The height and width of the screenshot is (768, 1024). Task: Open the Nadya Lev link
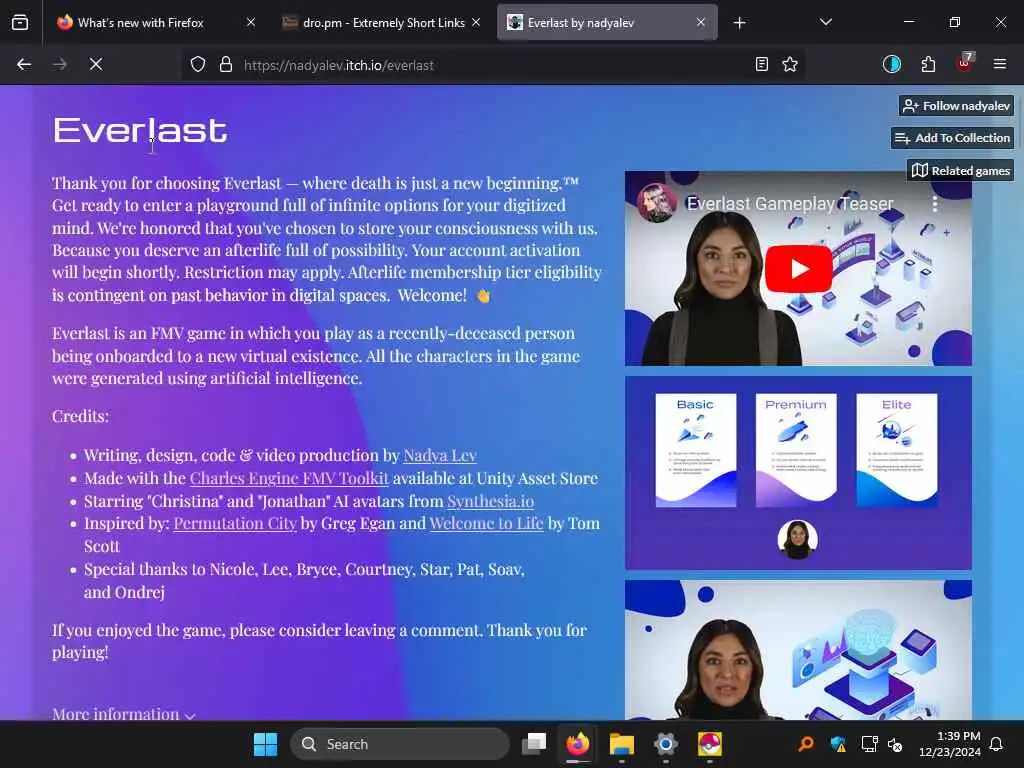440,455
